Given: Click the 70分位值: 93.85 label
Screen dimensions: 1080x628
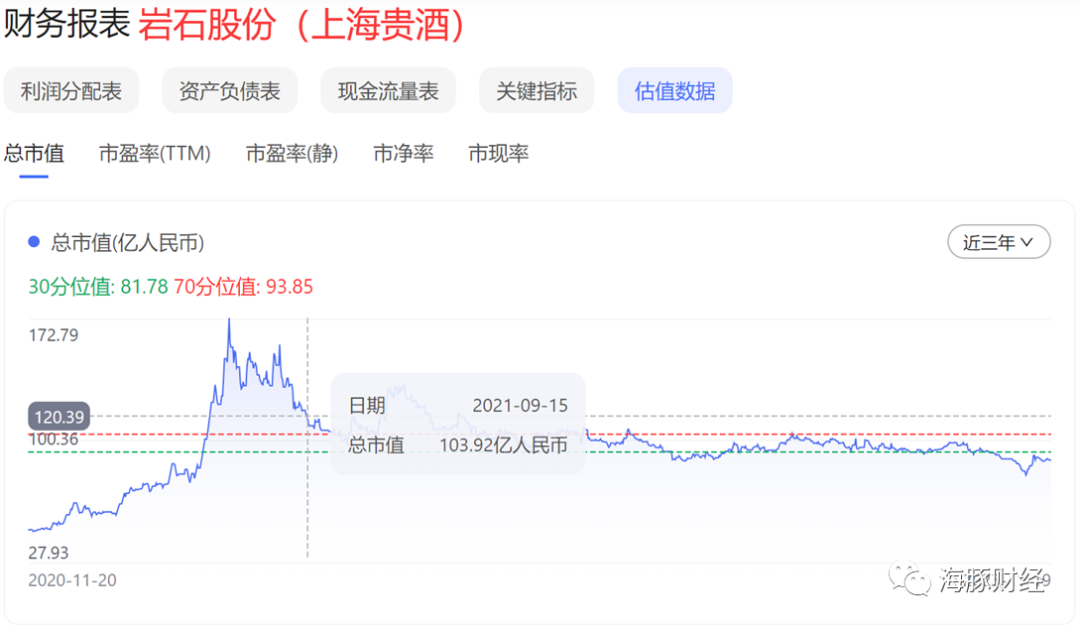Looking at the screenshot, I should click(243, 286).
